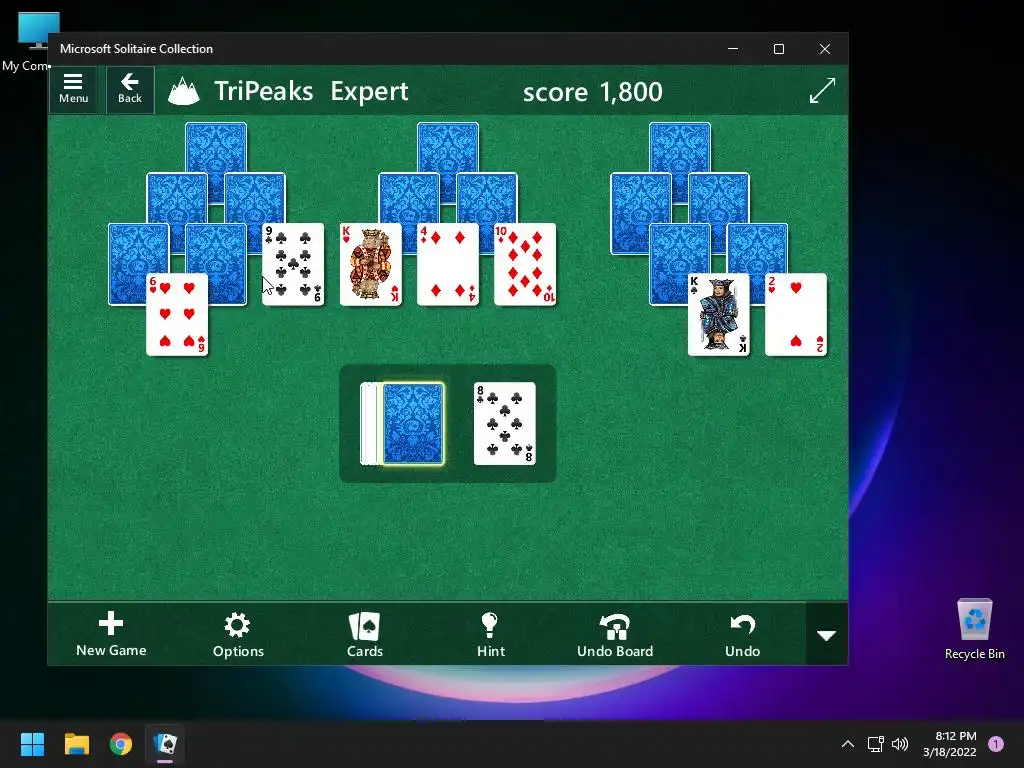
Task: Select the 6 of hearts card
Action: 177,315
